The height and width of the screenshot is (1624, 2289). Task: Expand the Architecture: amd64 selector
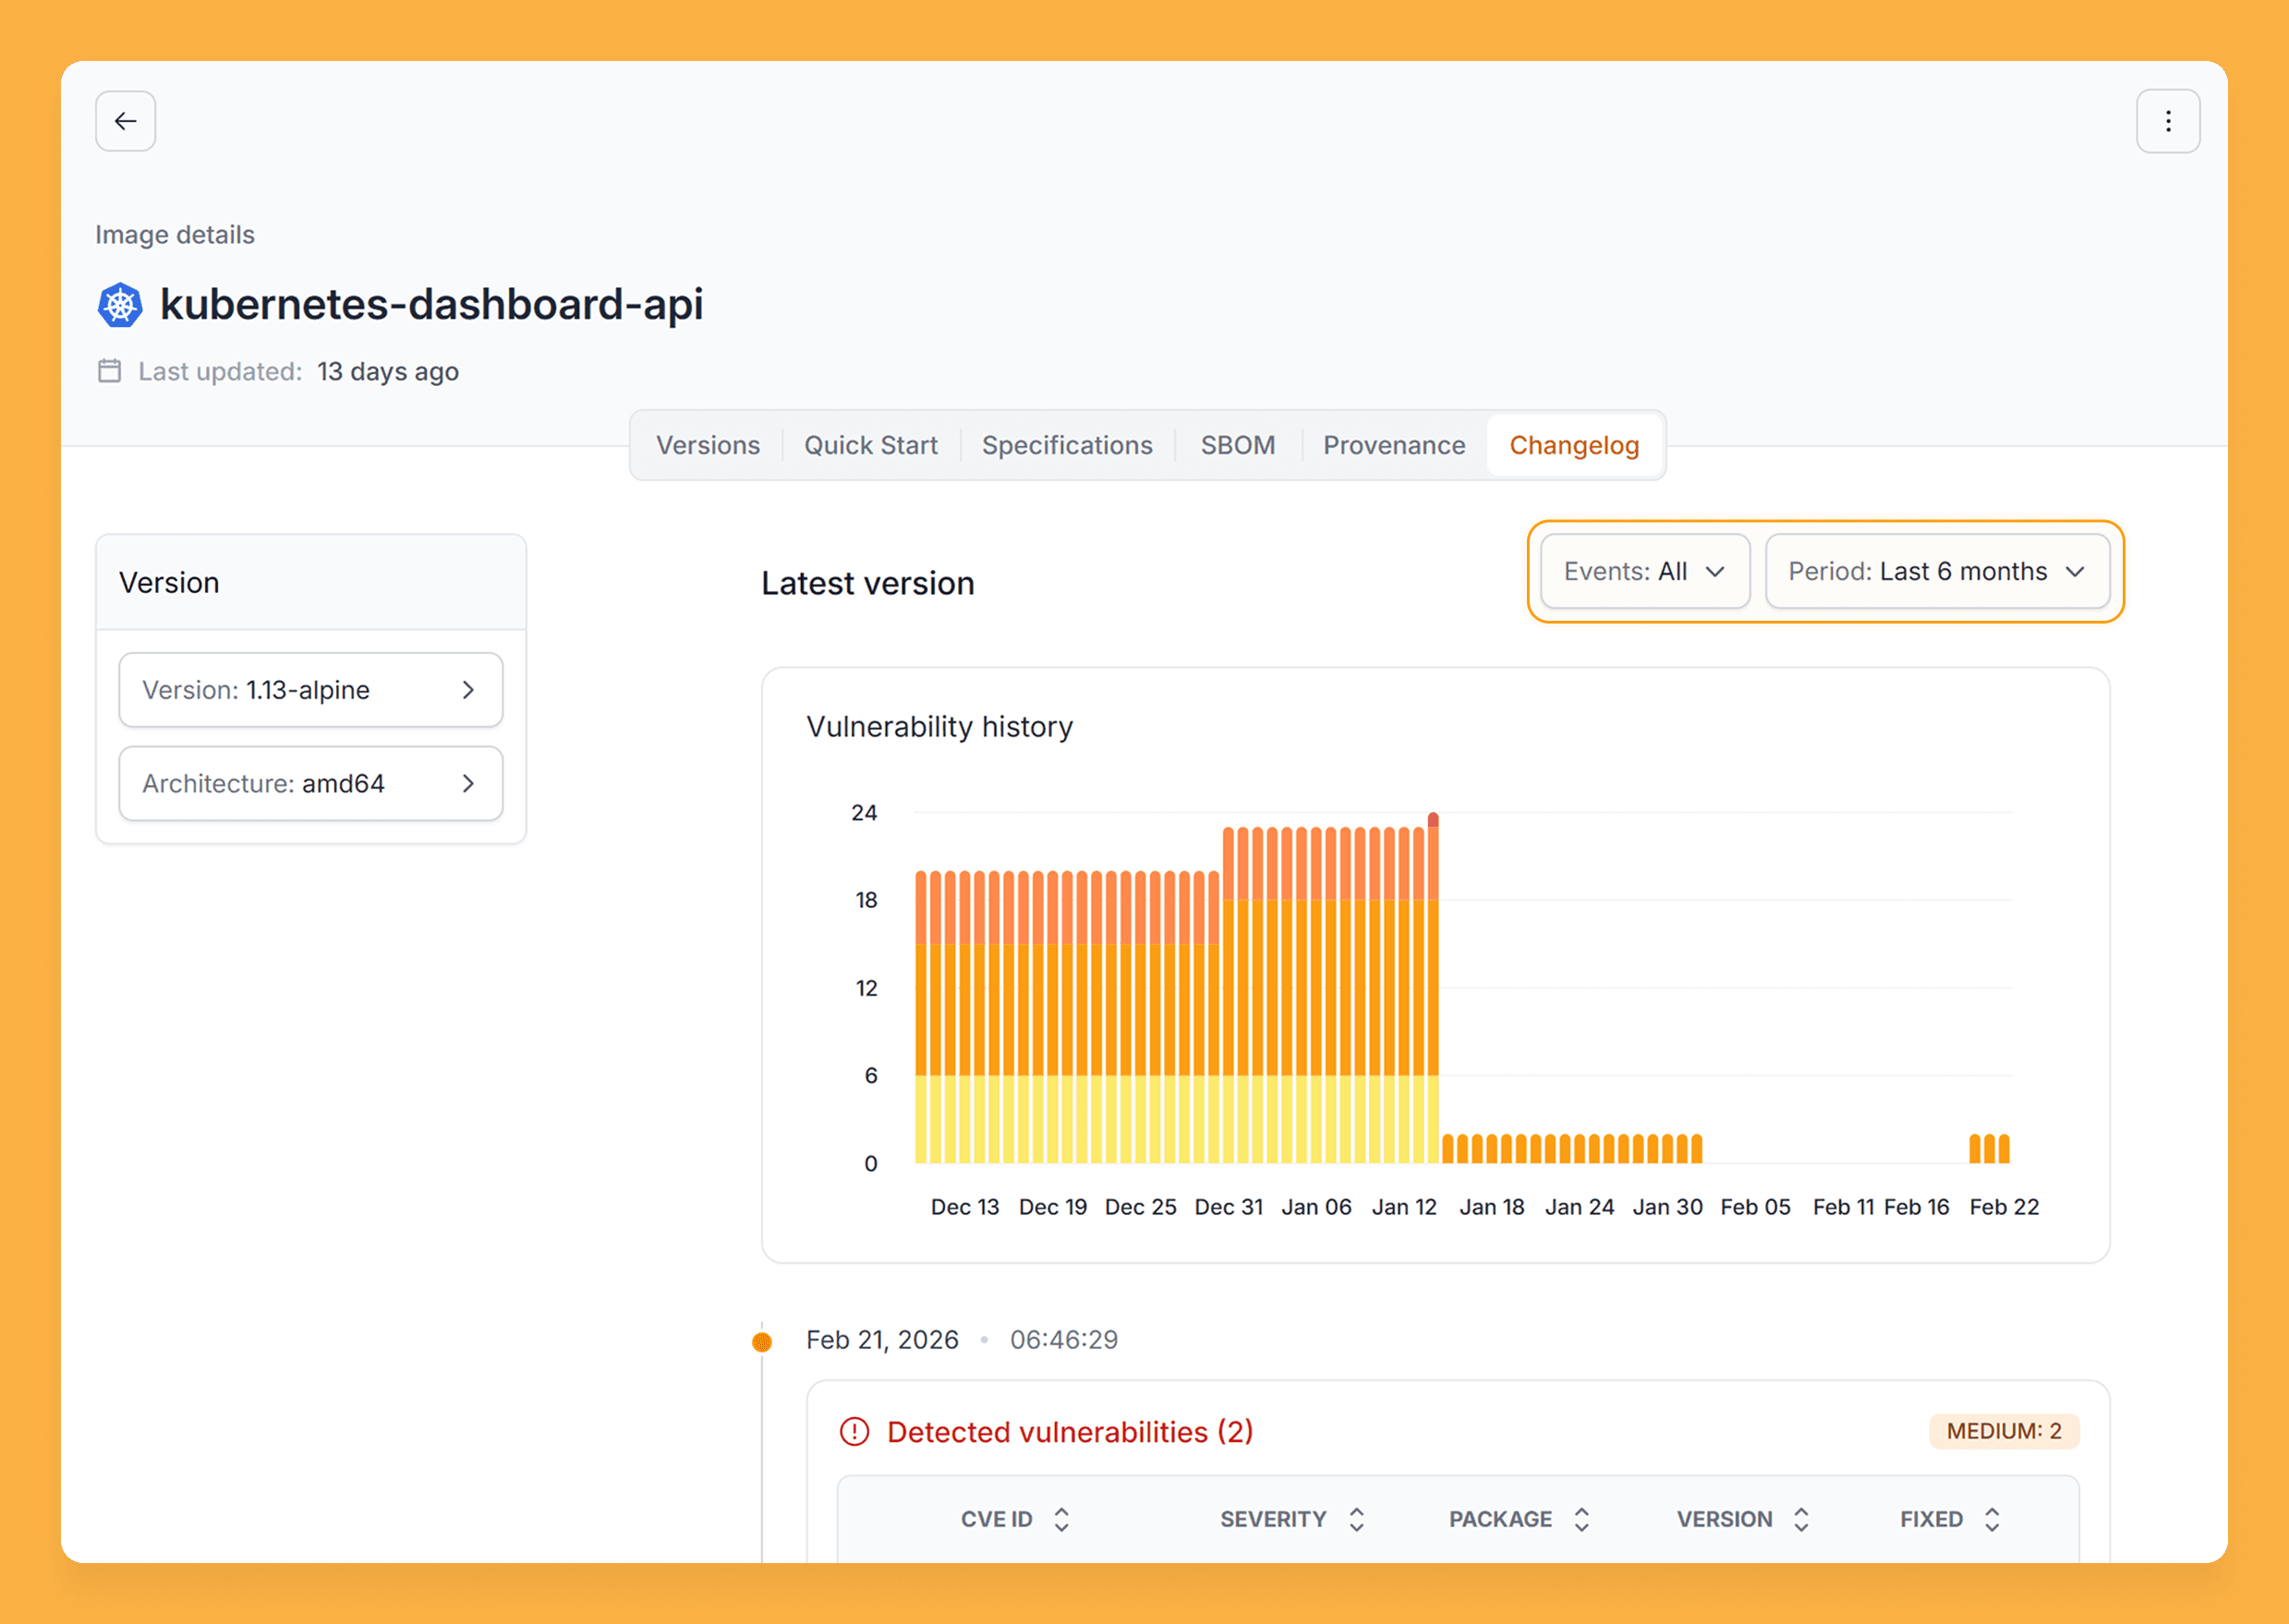point(310,783)
